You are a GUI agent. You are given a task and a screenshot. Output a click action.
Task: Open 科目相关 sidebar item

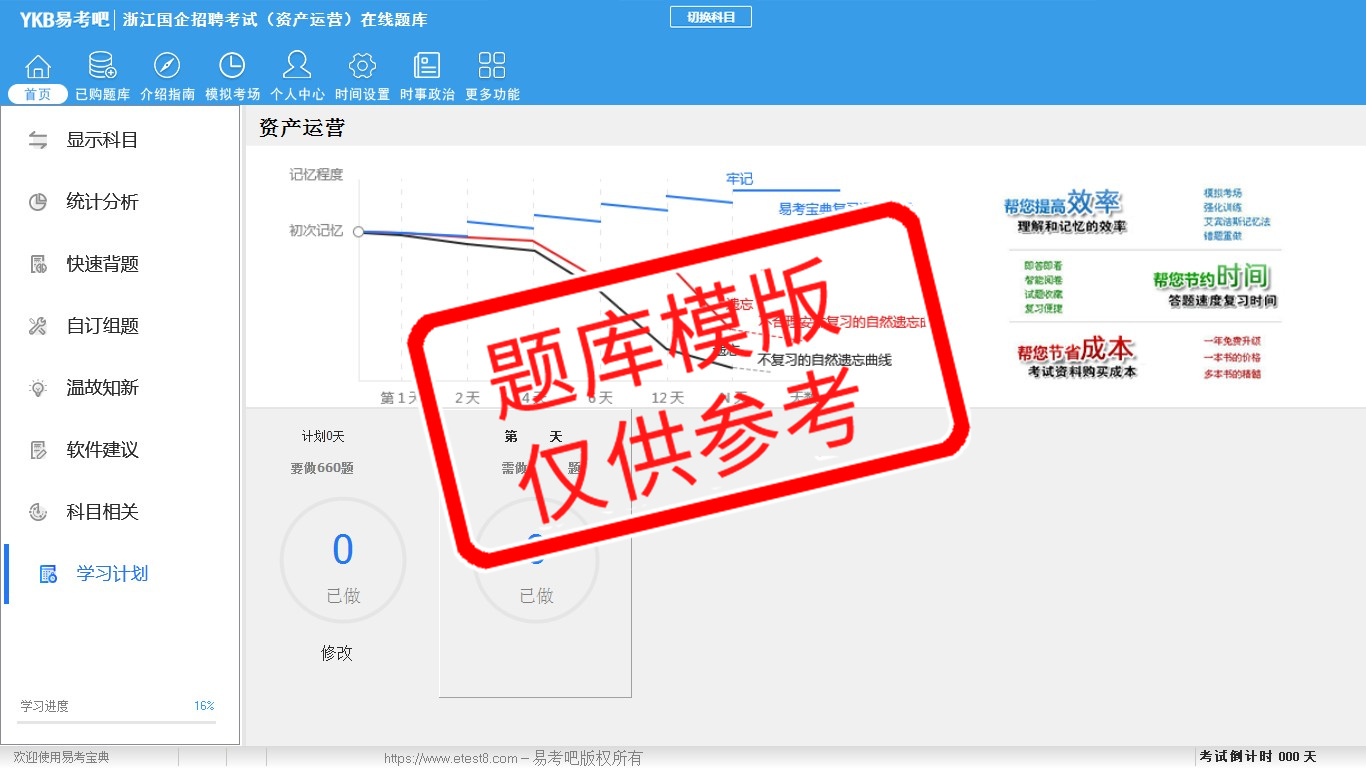tap(101, 512)
